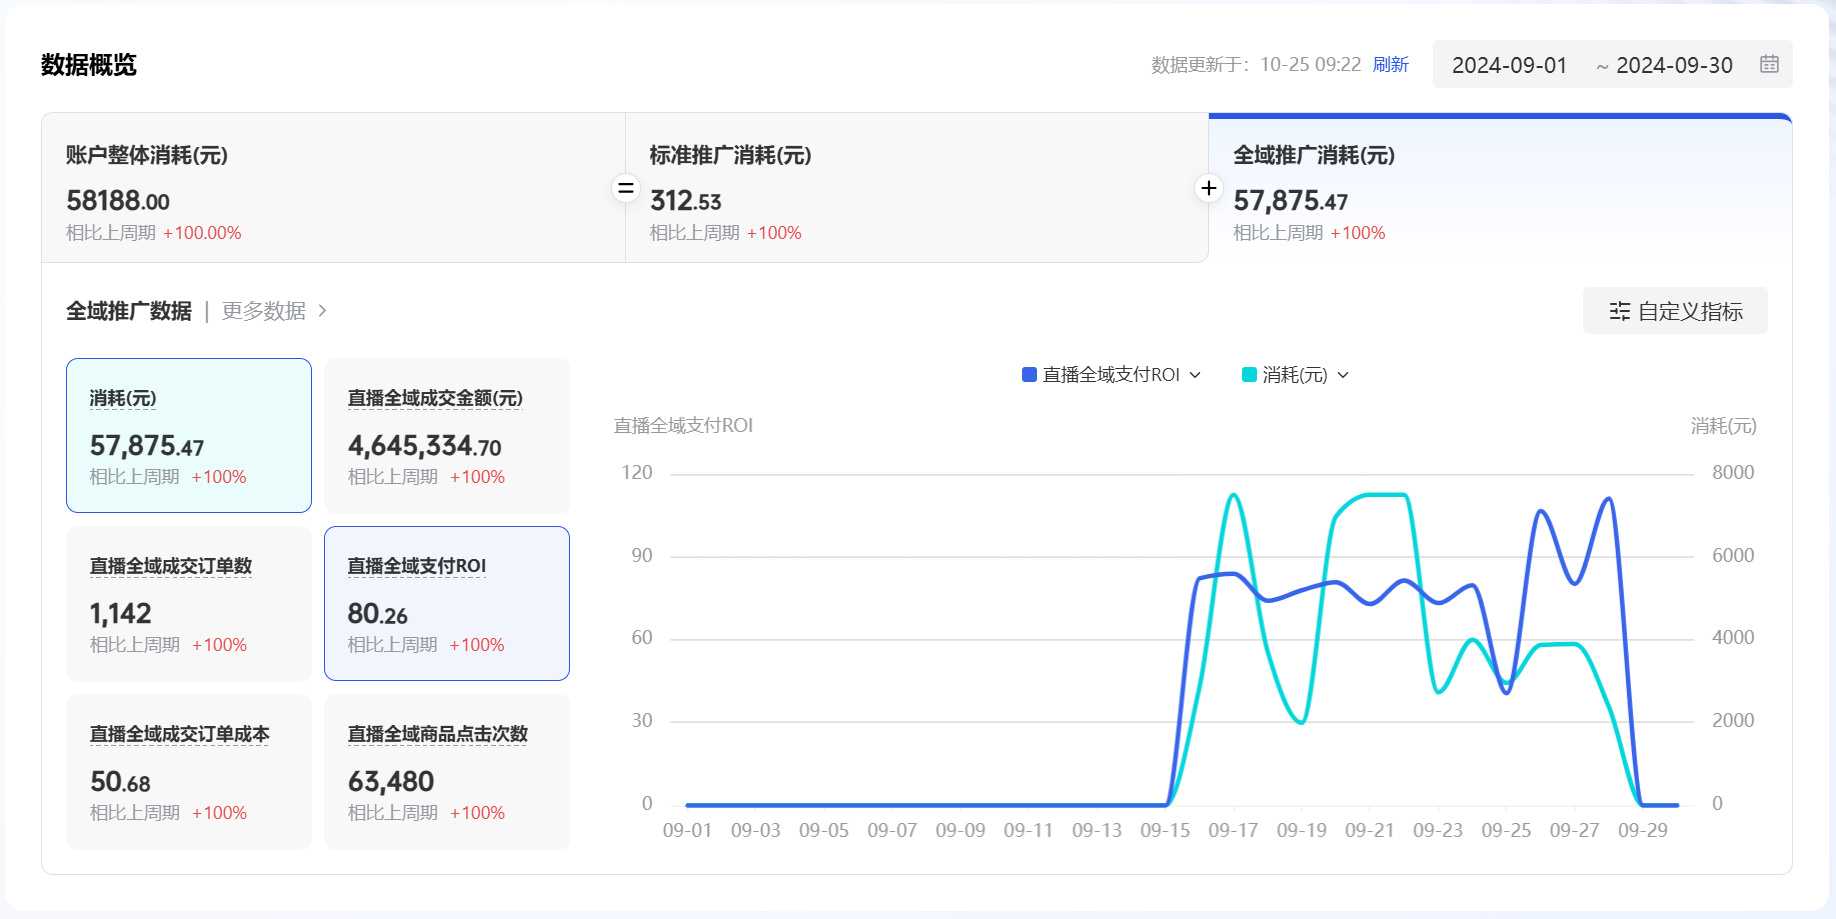Click the 63,480 click count value
Image resolution: width=1836 pixels, height=919 pixels.
pyautogui.click(x=391, y=782)
